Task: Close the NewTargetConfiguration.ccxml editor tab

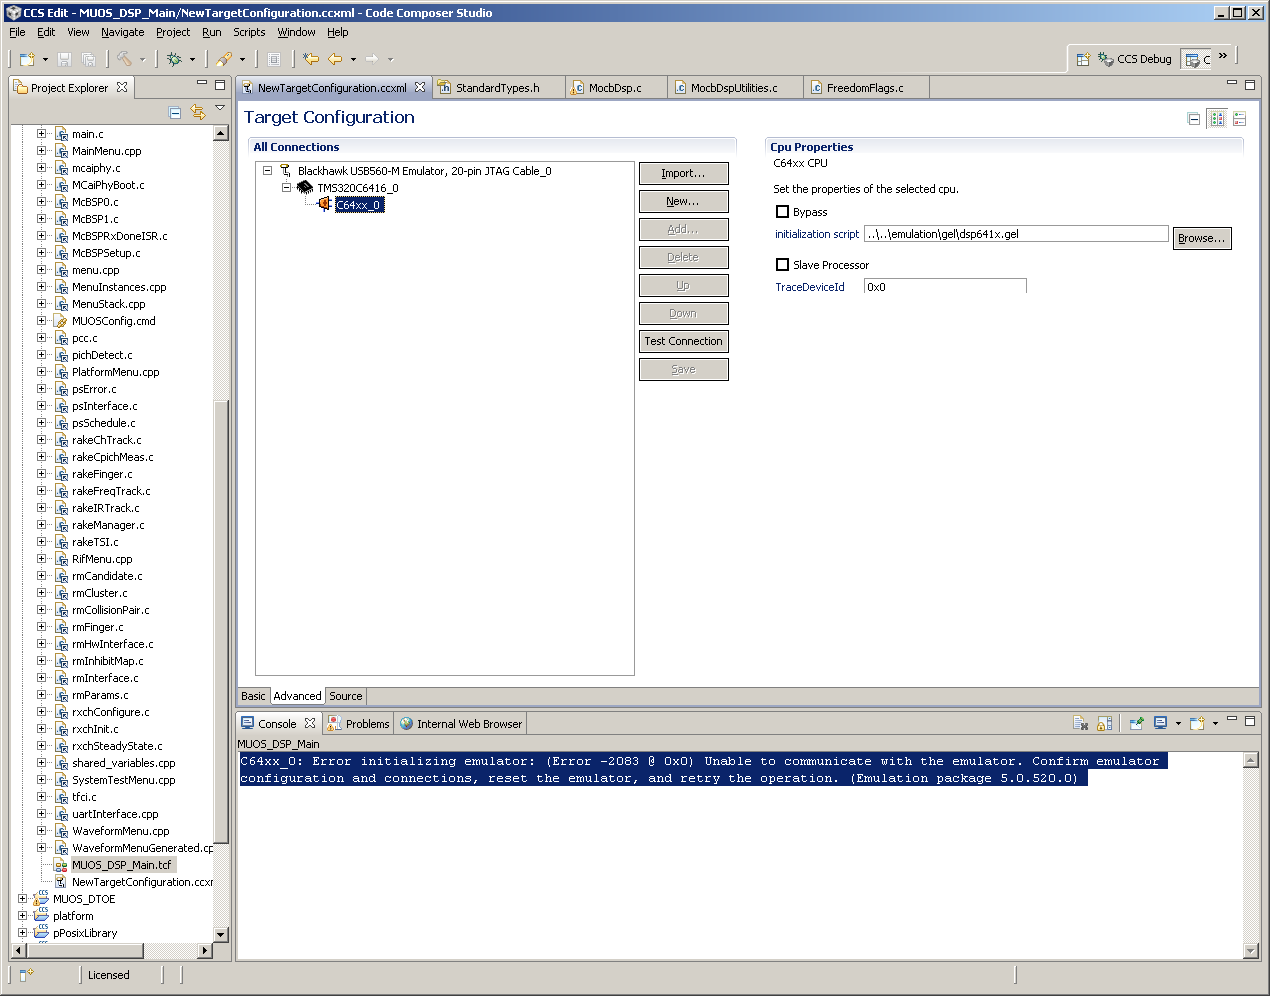Action: 420,87
